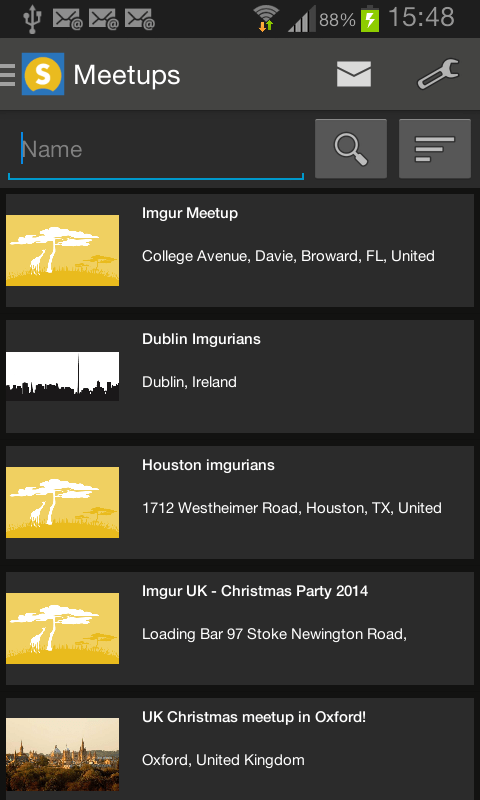Viewport: 480px width, 800px height.
Task: Tap the first email notification icon
Action: pos(67,19)
